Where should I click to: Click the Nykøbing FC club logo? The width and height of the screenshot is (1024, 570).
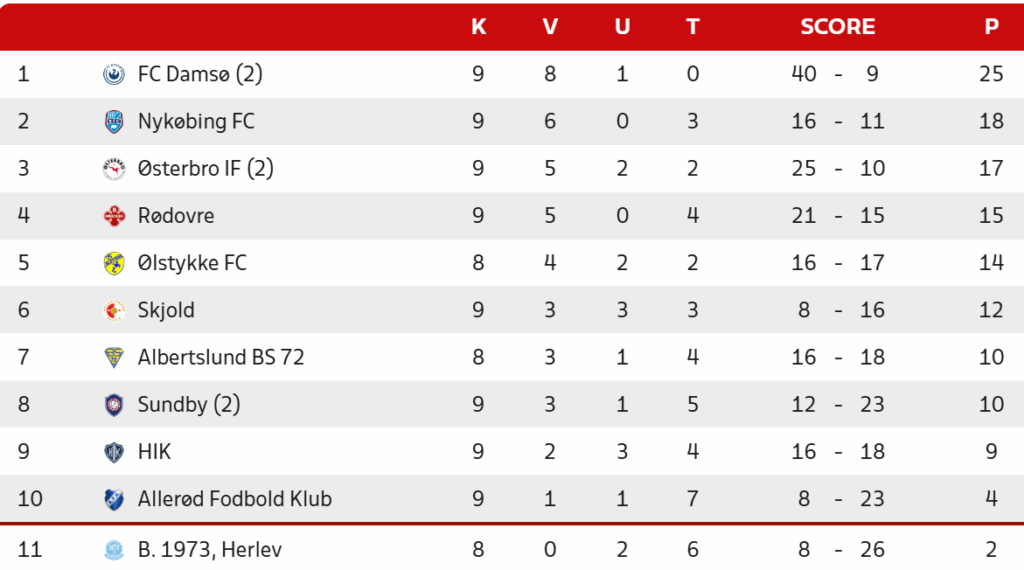[x=114, y=122]
